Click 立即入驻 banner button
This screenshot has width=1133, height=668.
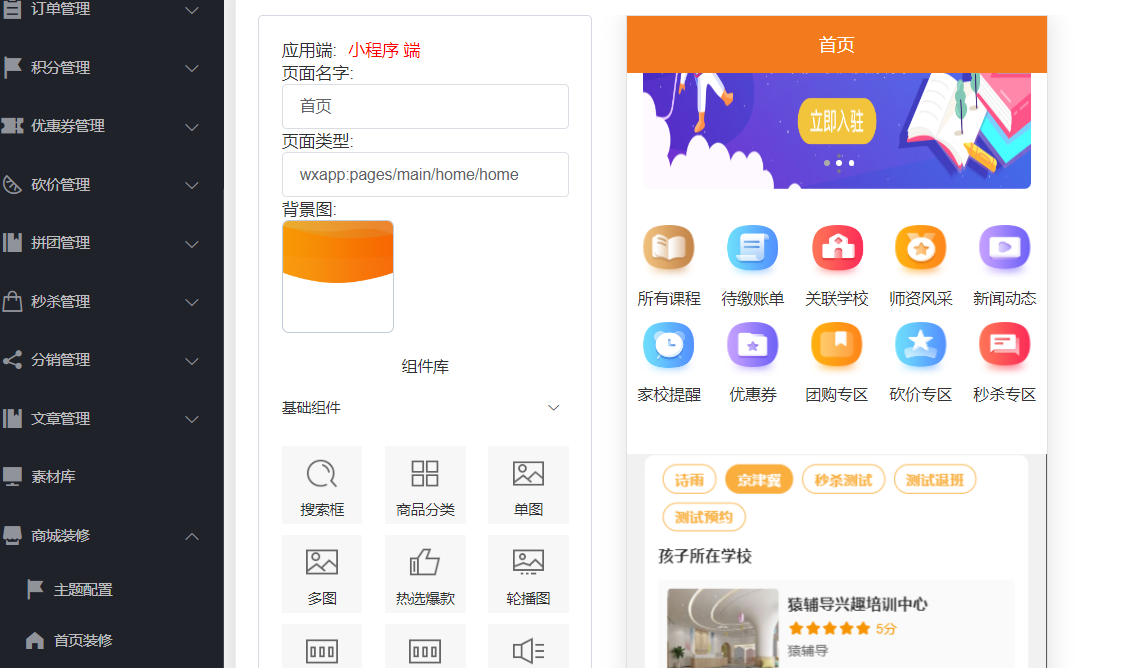(837, 121)
